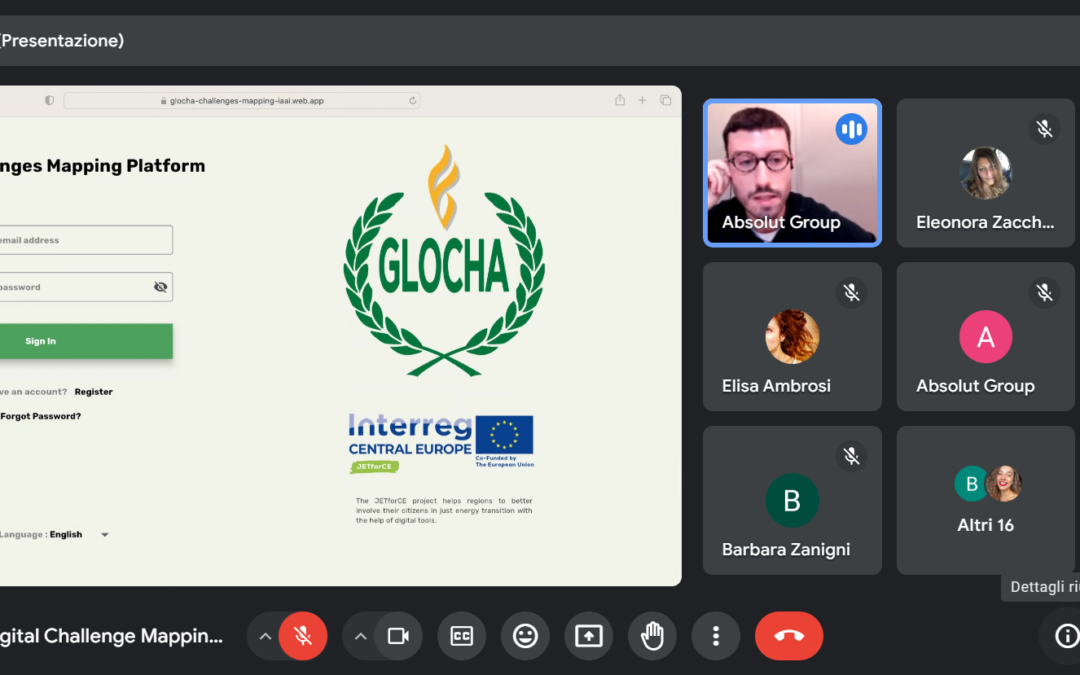Expand audio settings chevron beside microphone

[x=264, y=636]
